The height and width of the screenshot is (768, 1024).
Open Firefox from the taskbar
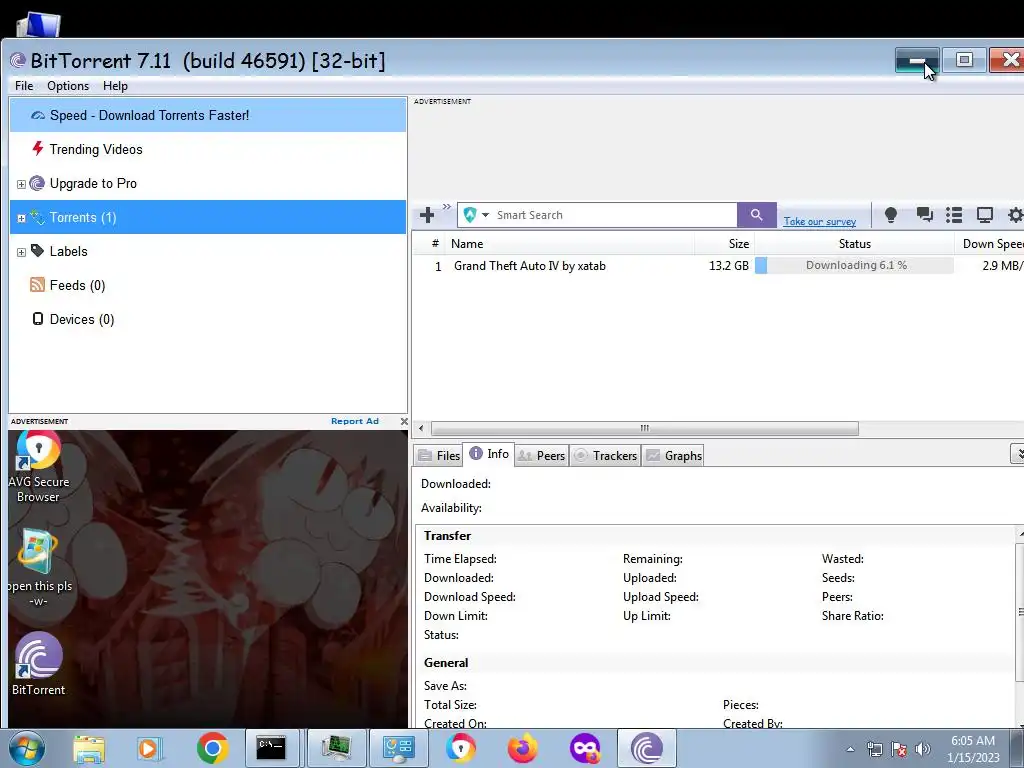click(x=522, y=748)
